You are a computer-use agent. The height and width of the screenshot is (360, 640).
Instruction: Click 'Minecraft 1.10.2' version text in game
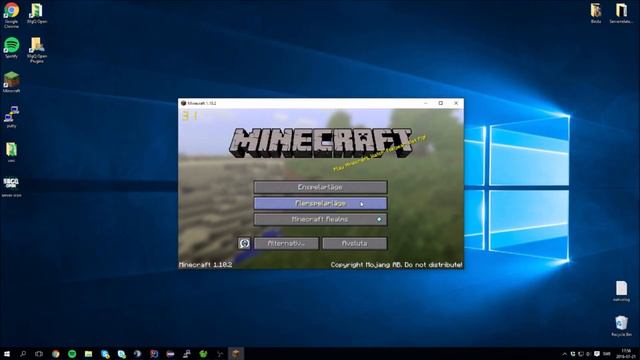tap(206, 265)
